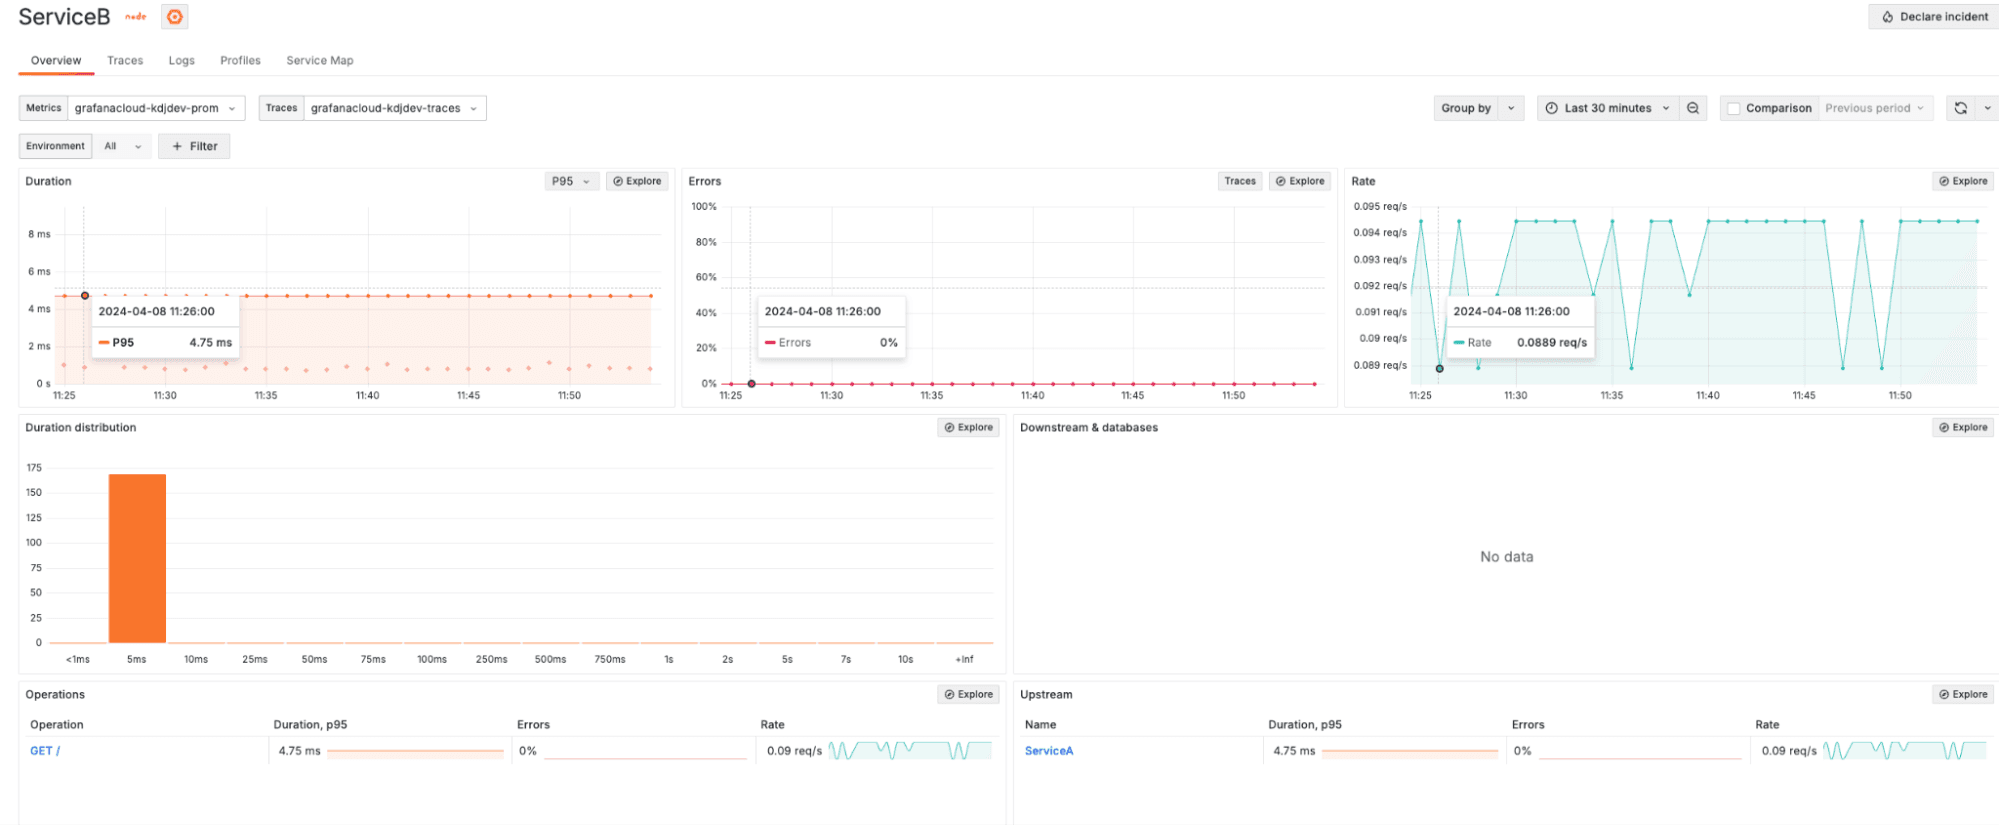The width and height of the screenshot is (1999, 826).
Task: Click the teal Rate legend swatch in the tooltip
Action: [x=1459, y=342]
